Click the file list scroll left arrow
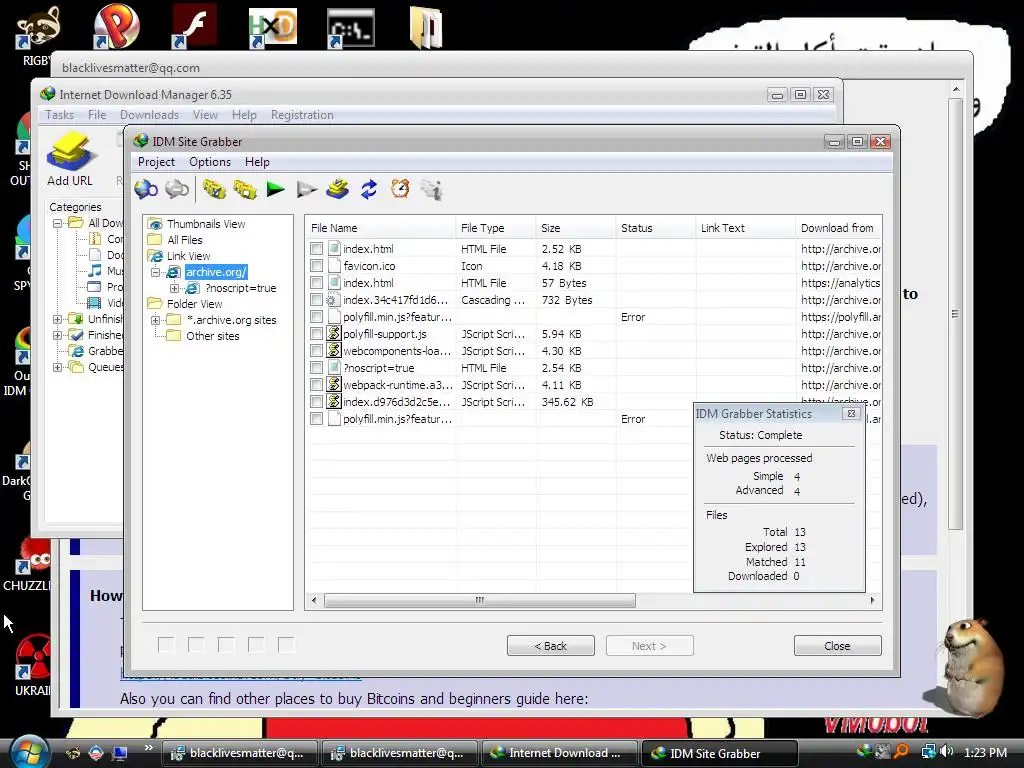The image size is (1024, 768). [314, 600]
